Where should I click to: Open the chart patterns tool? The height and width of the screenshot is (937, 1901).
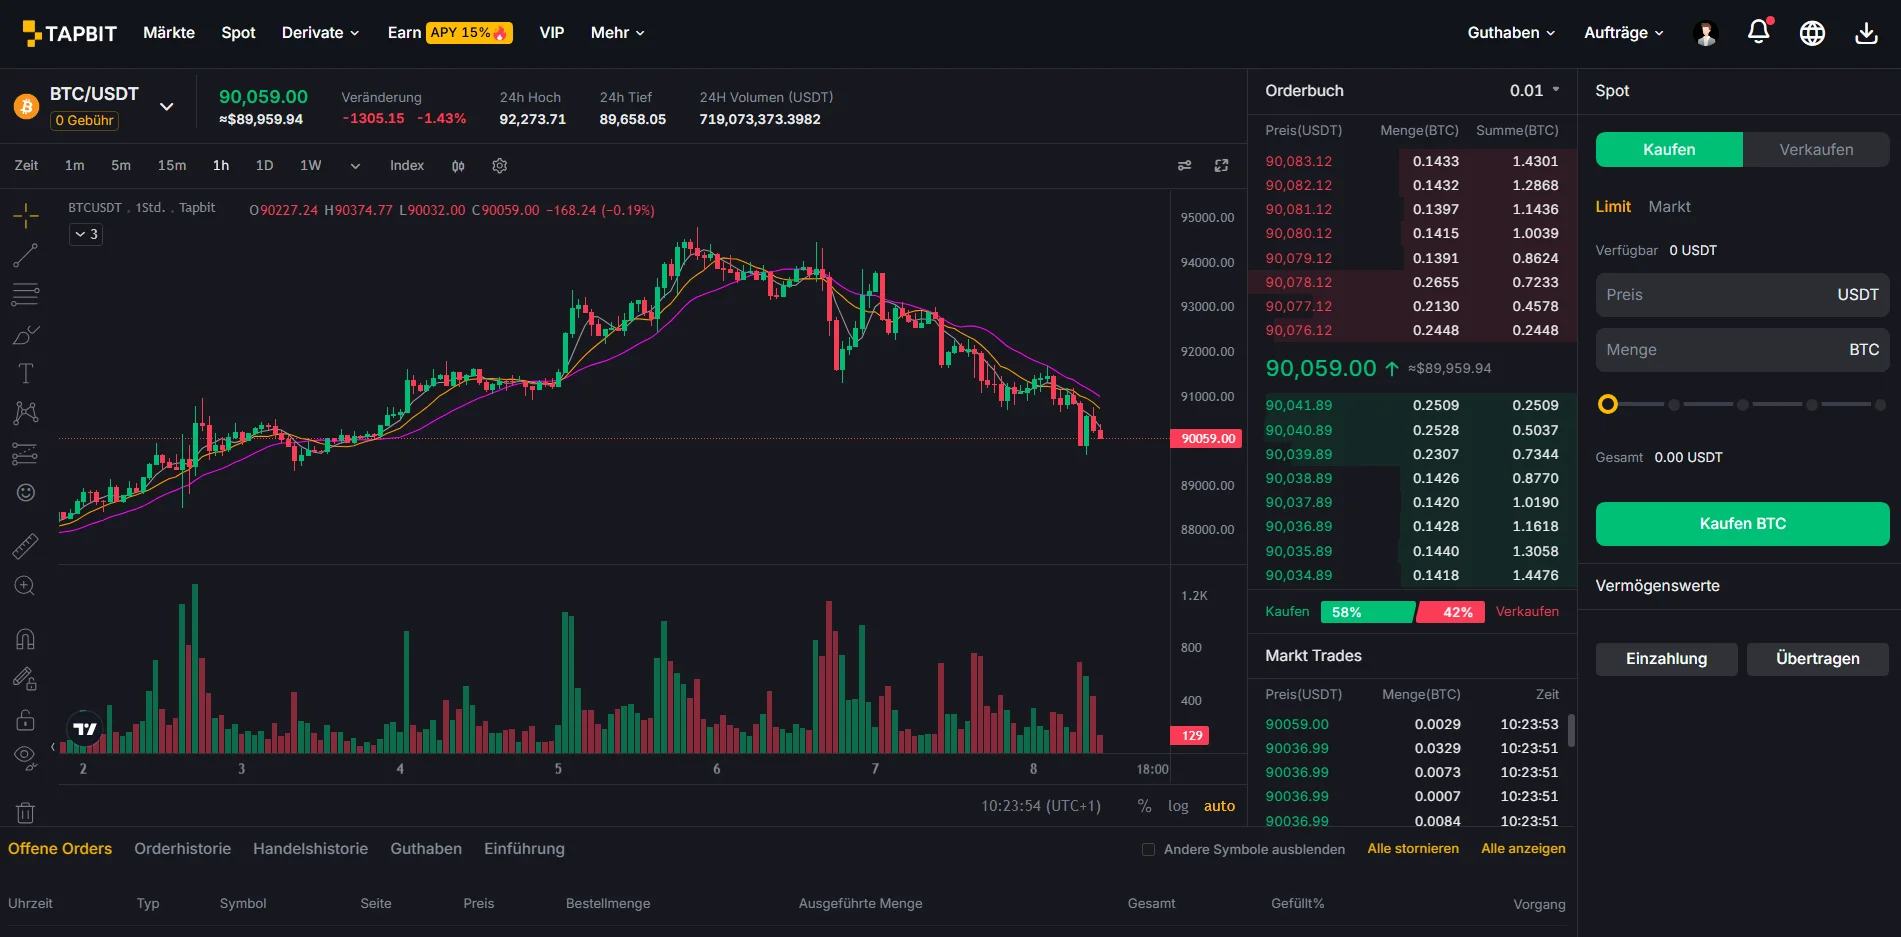coord(26,413)
